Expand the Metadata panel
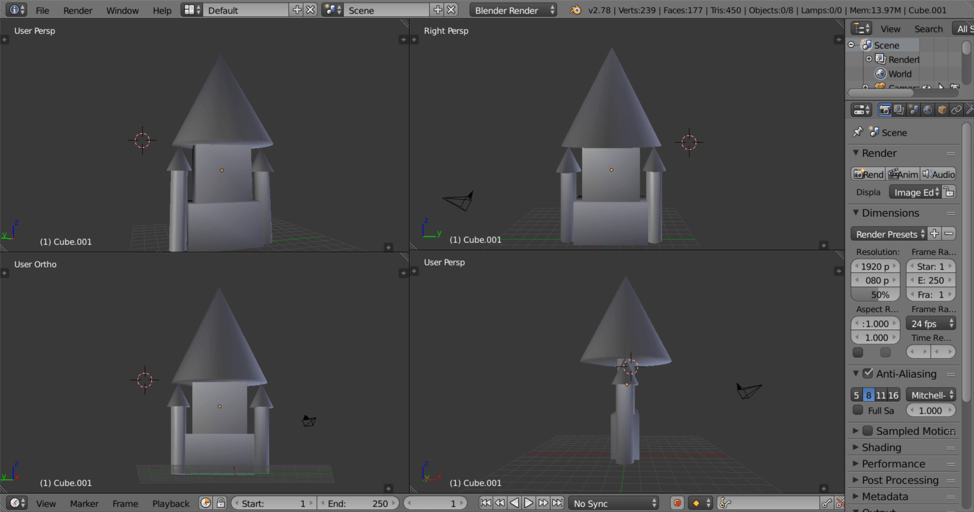Image resolution: width=974 pixels, height=512 pixels. click(855, 496)
